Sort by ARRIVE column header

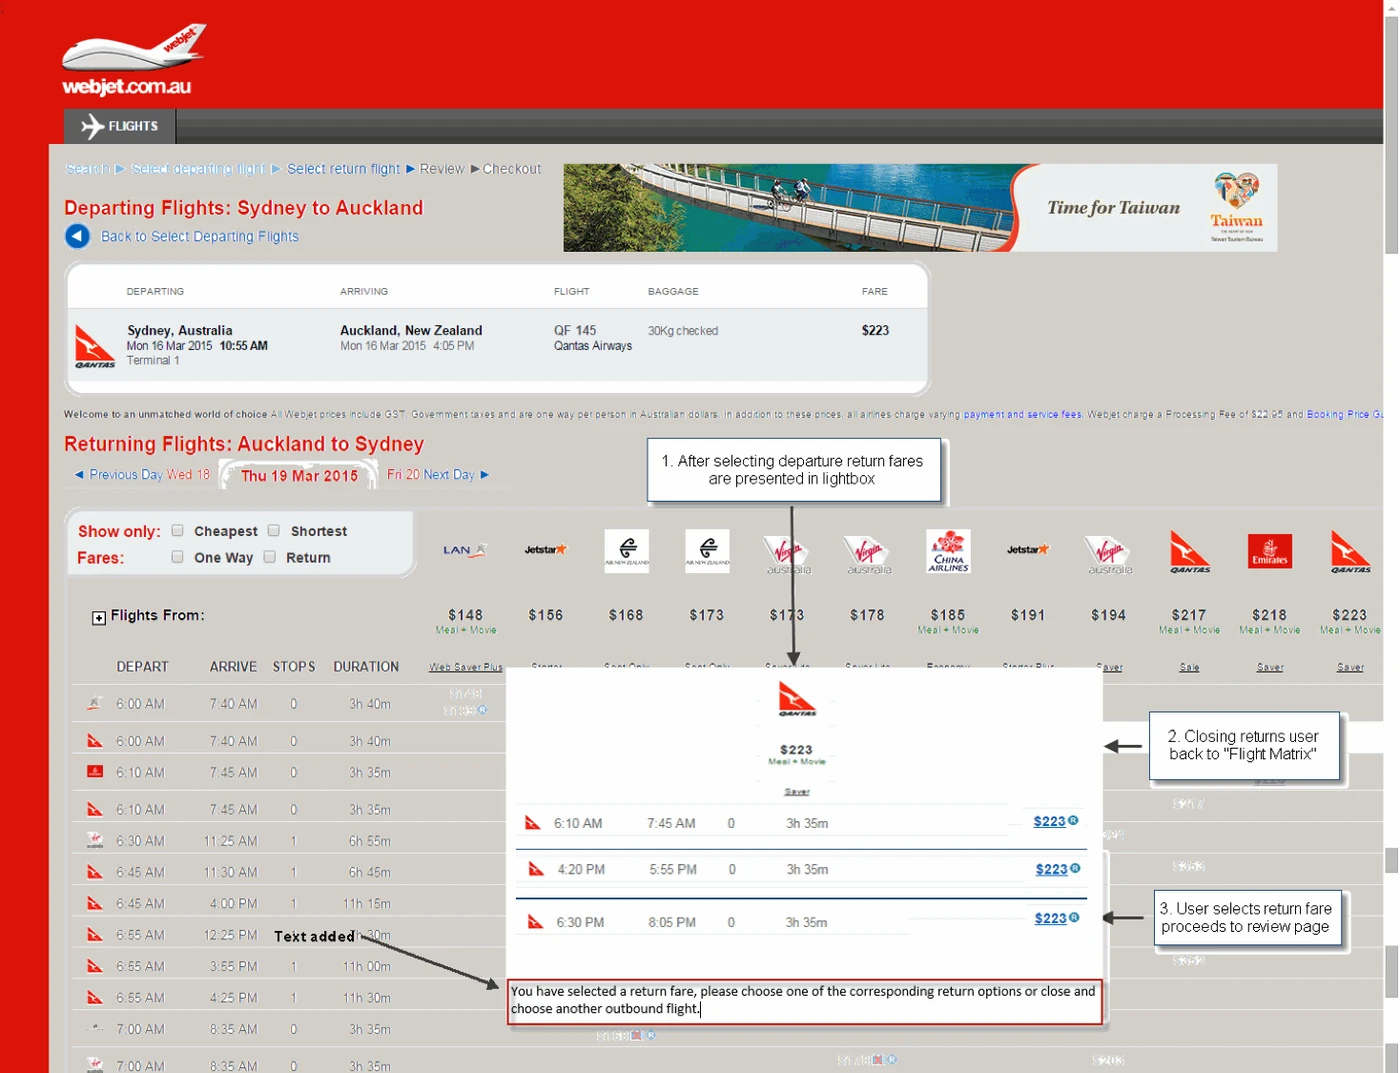point(233,667)
